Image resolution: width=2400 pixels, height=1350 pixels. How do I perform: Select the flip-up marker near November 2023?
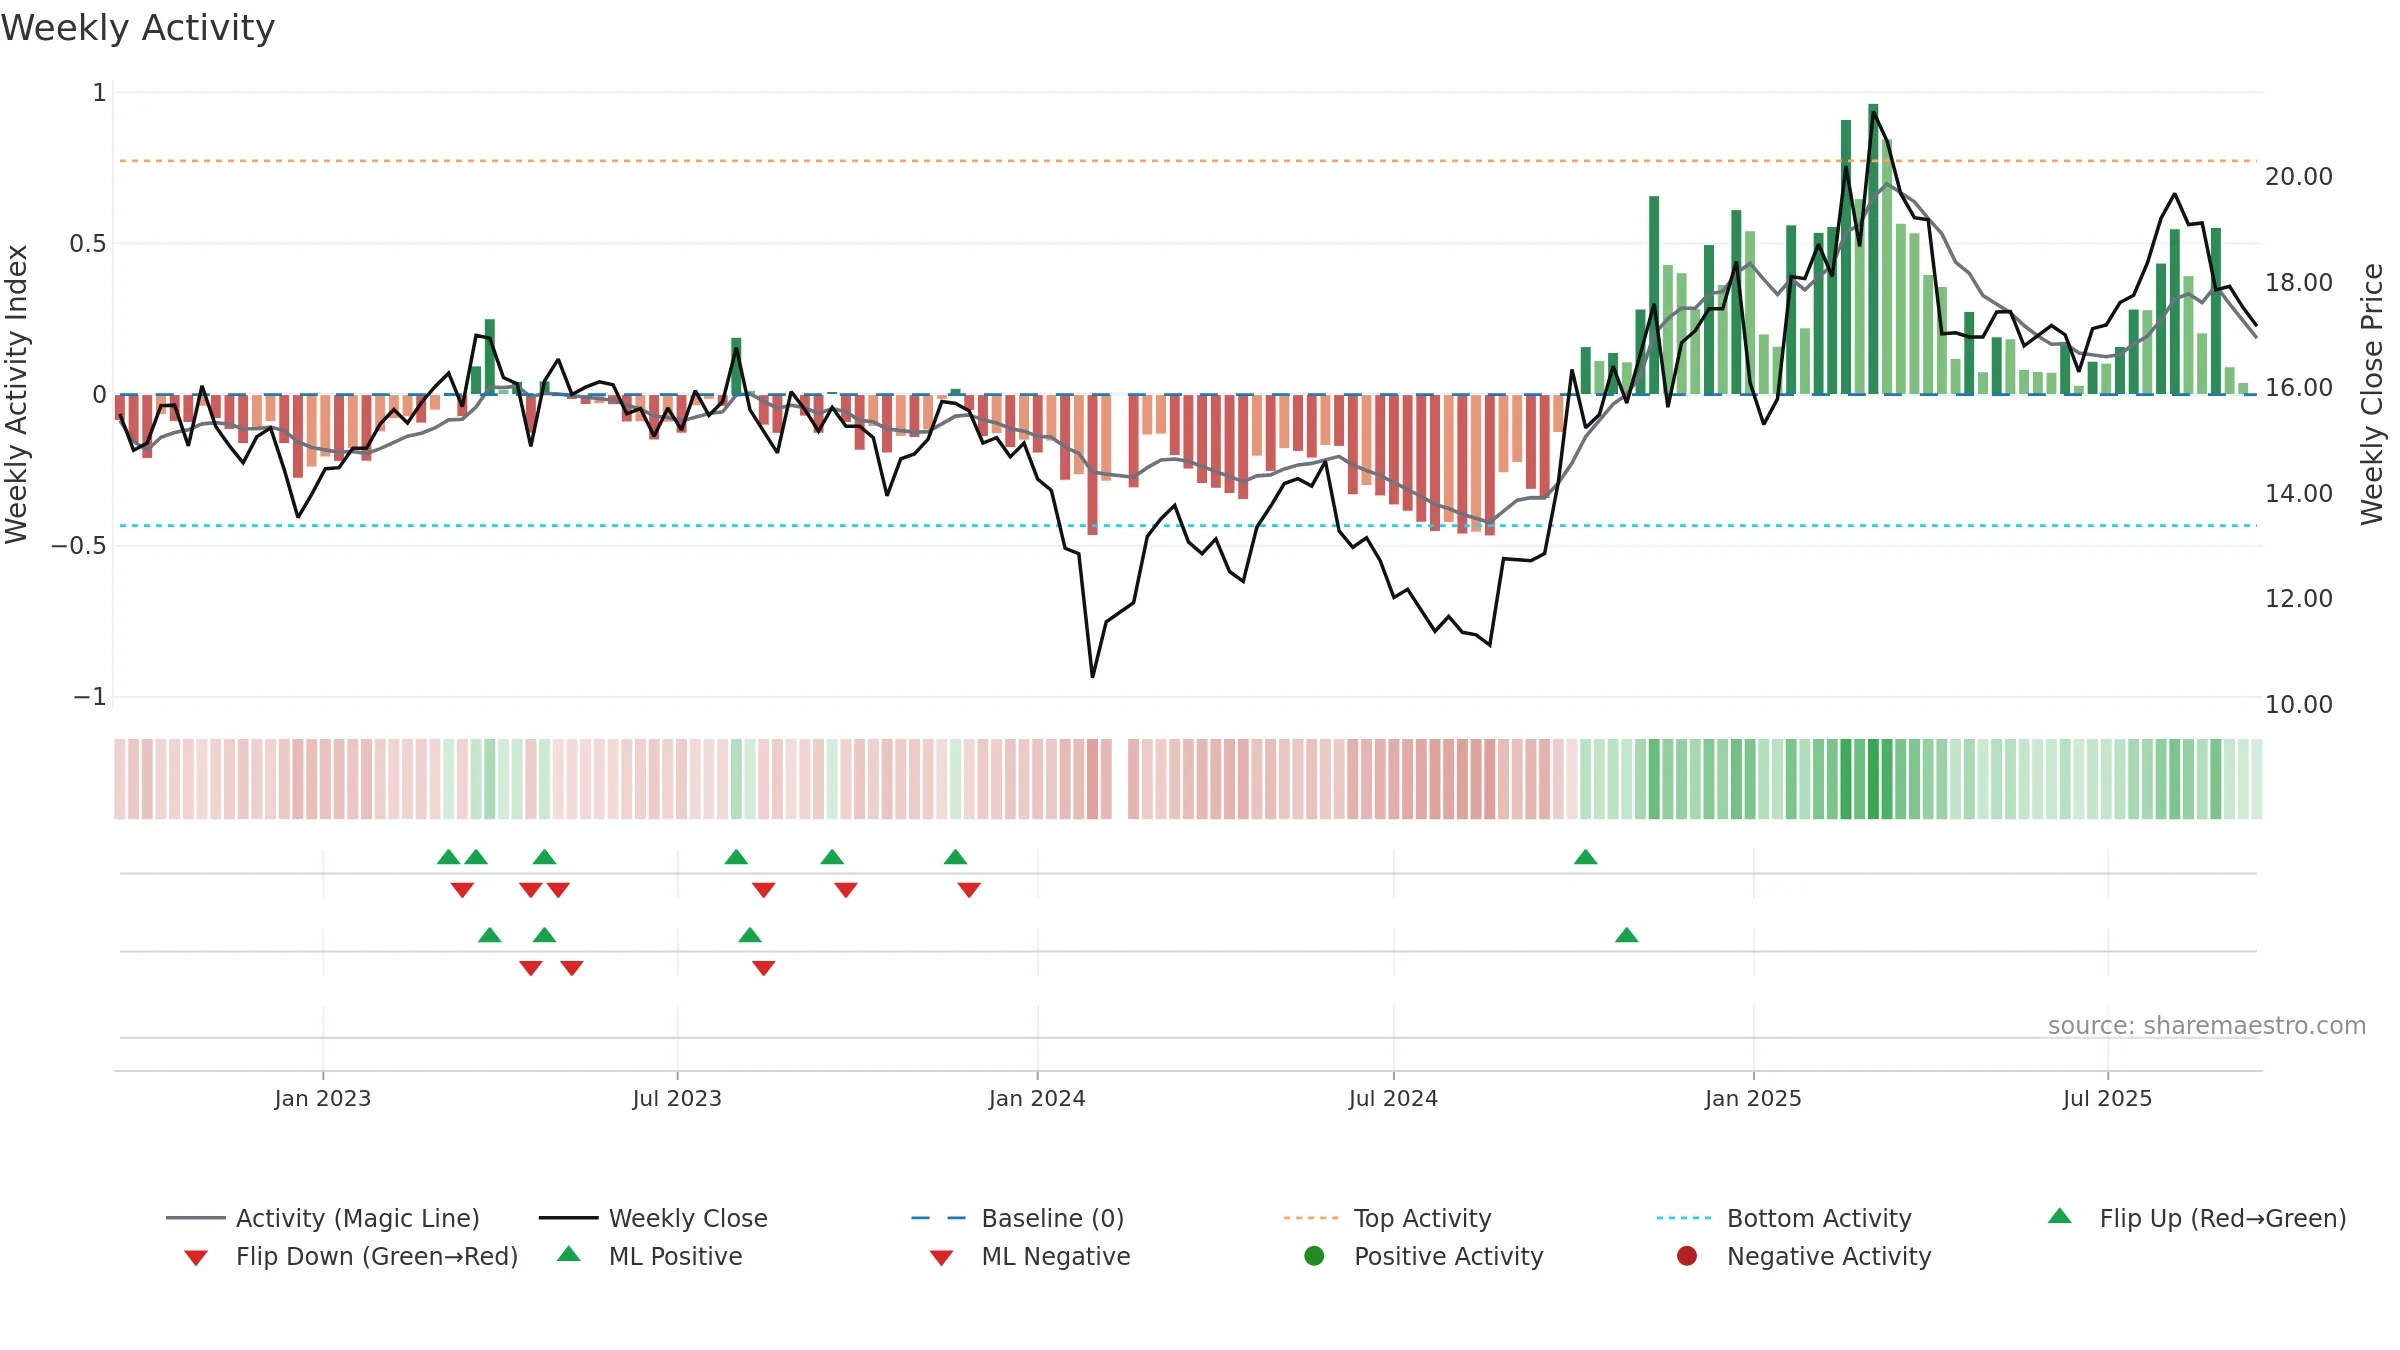pyautogui.click(x=956, y=857)
